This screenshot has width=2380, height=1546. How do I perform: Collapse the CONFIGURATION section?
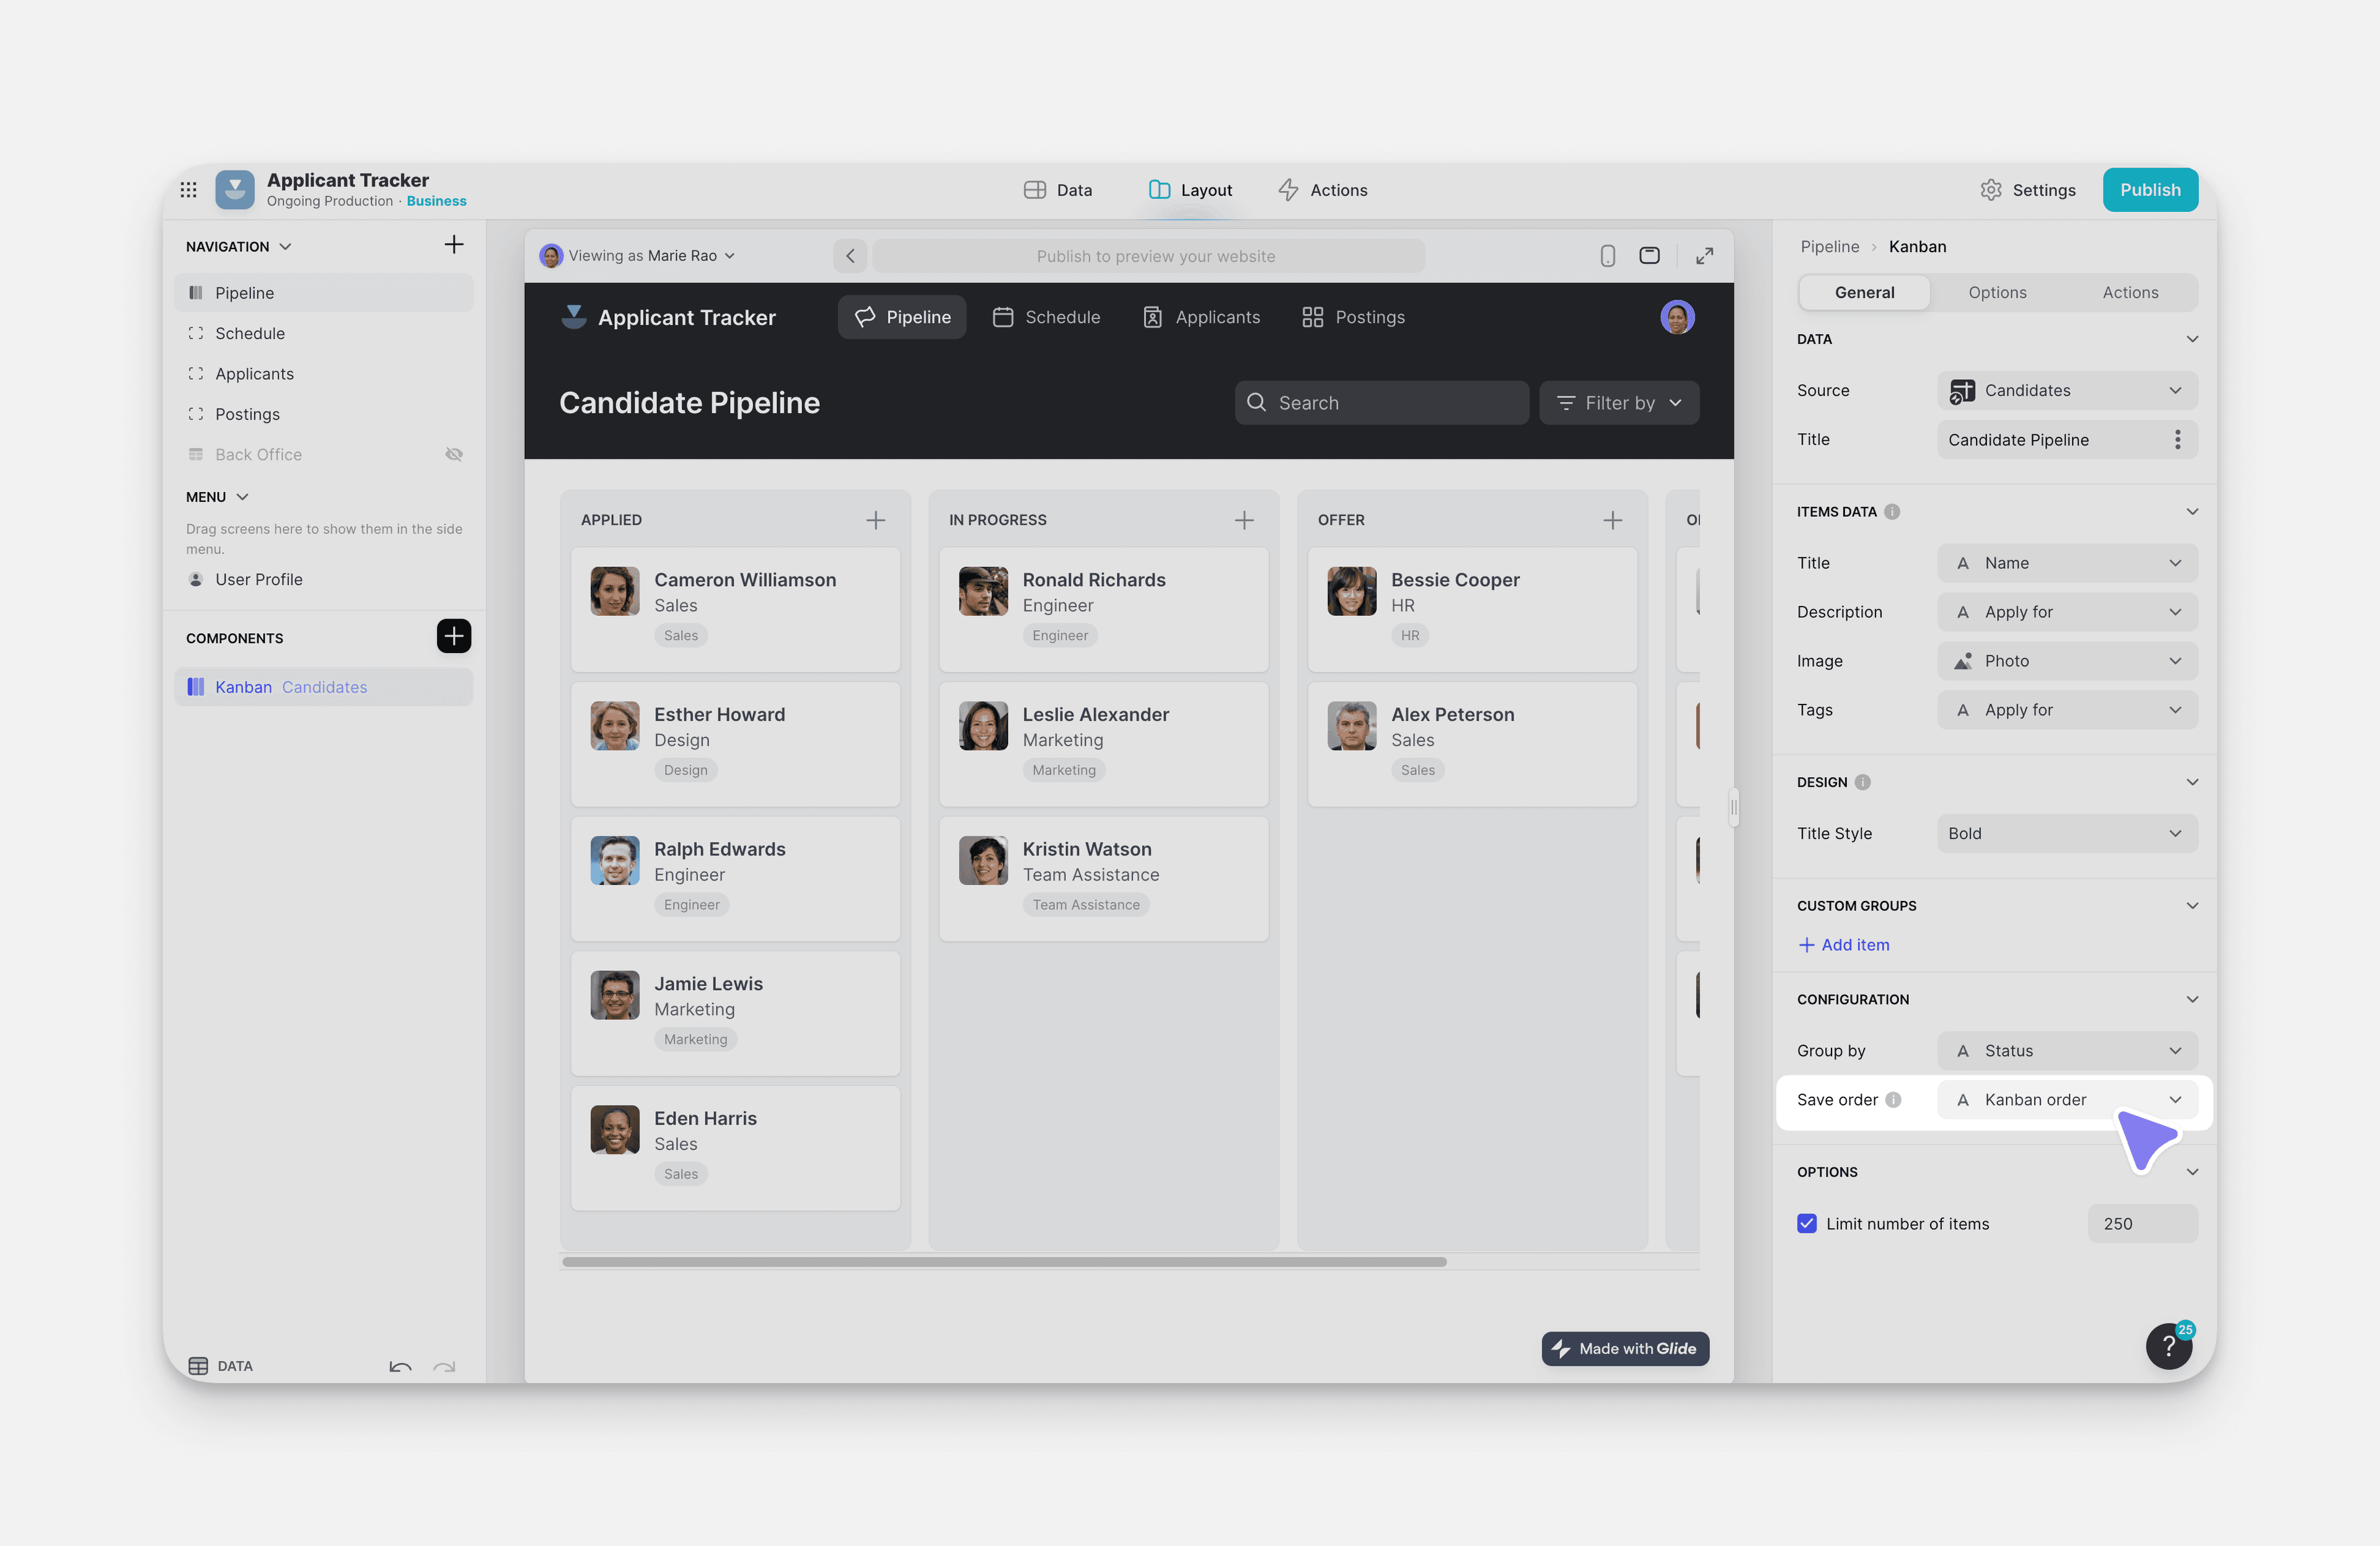click(2192, 1000)
